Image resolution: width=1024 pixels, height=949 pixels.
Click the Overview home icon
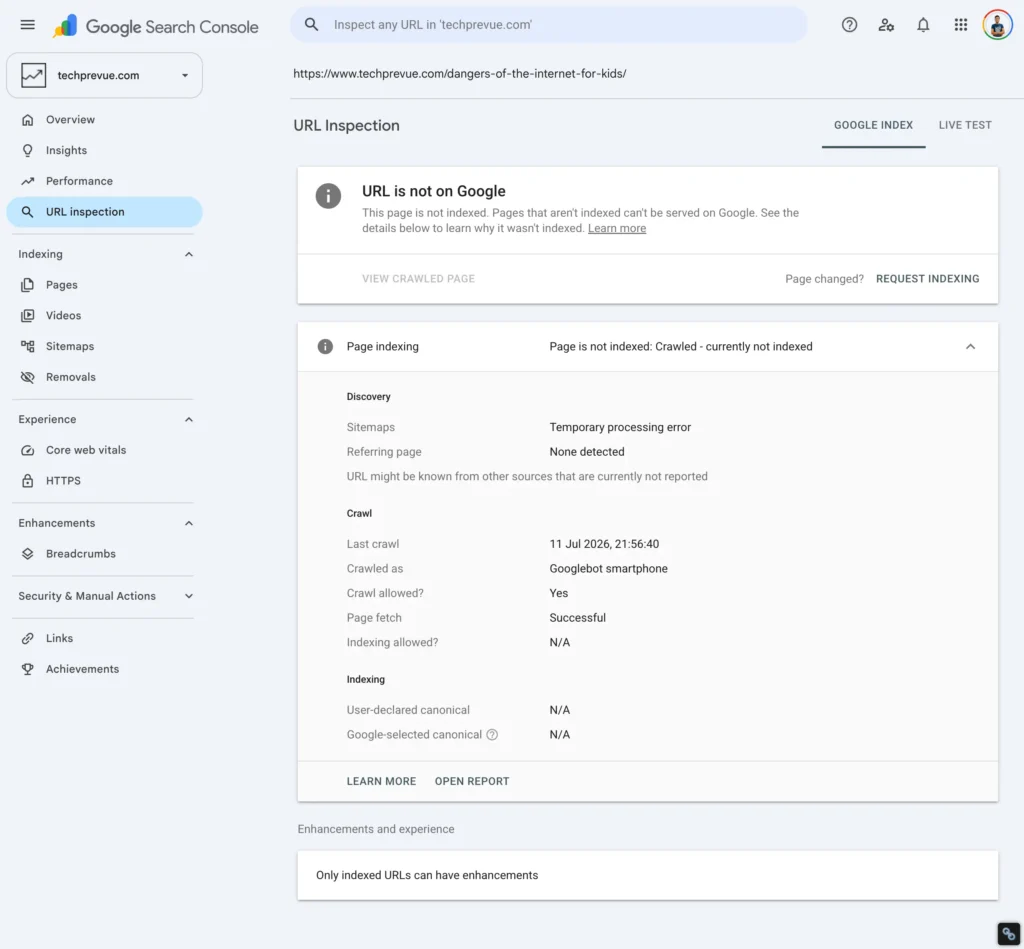[x=27, y=120]
